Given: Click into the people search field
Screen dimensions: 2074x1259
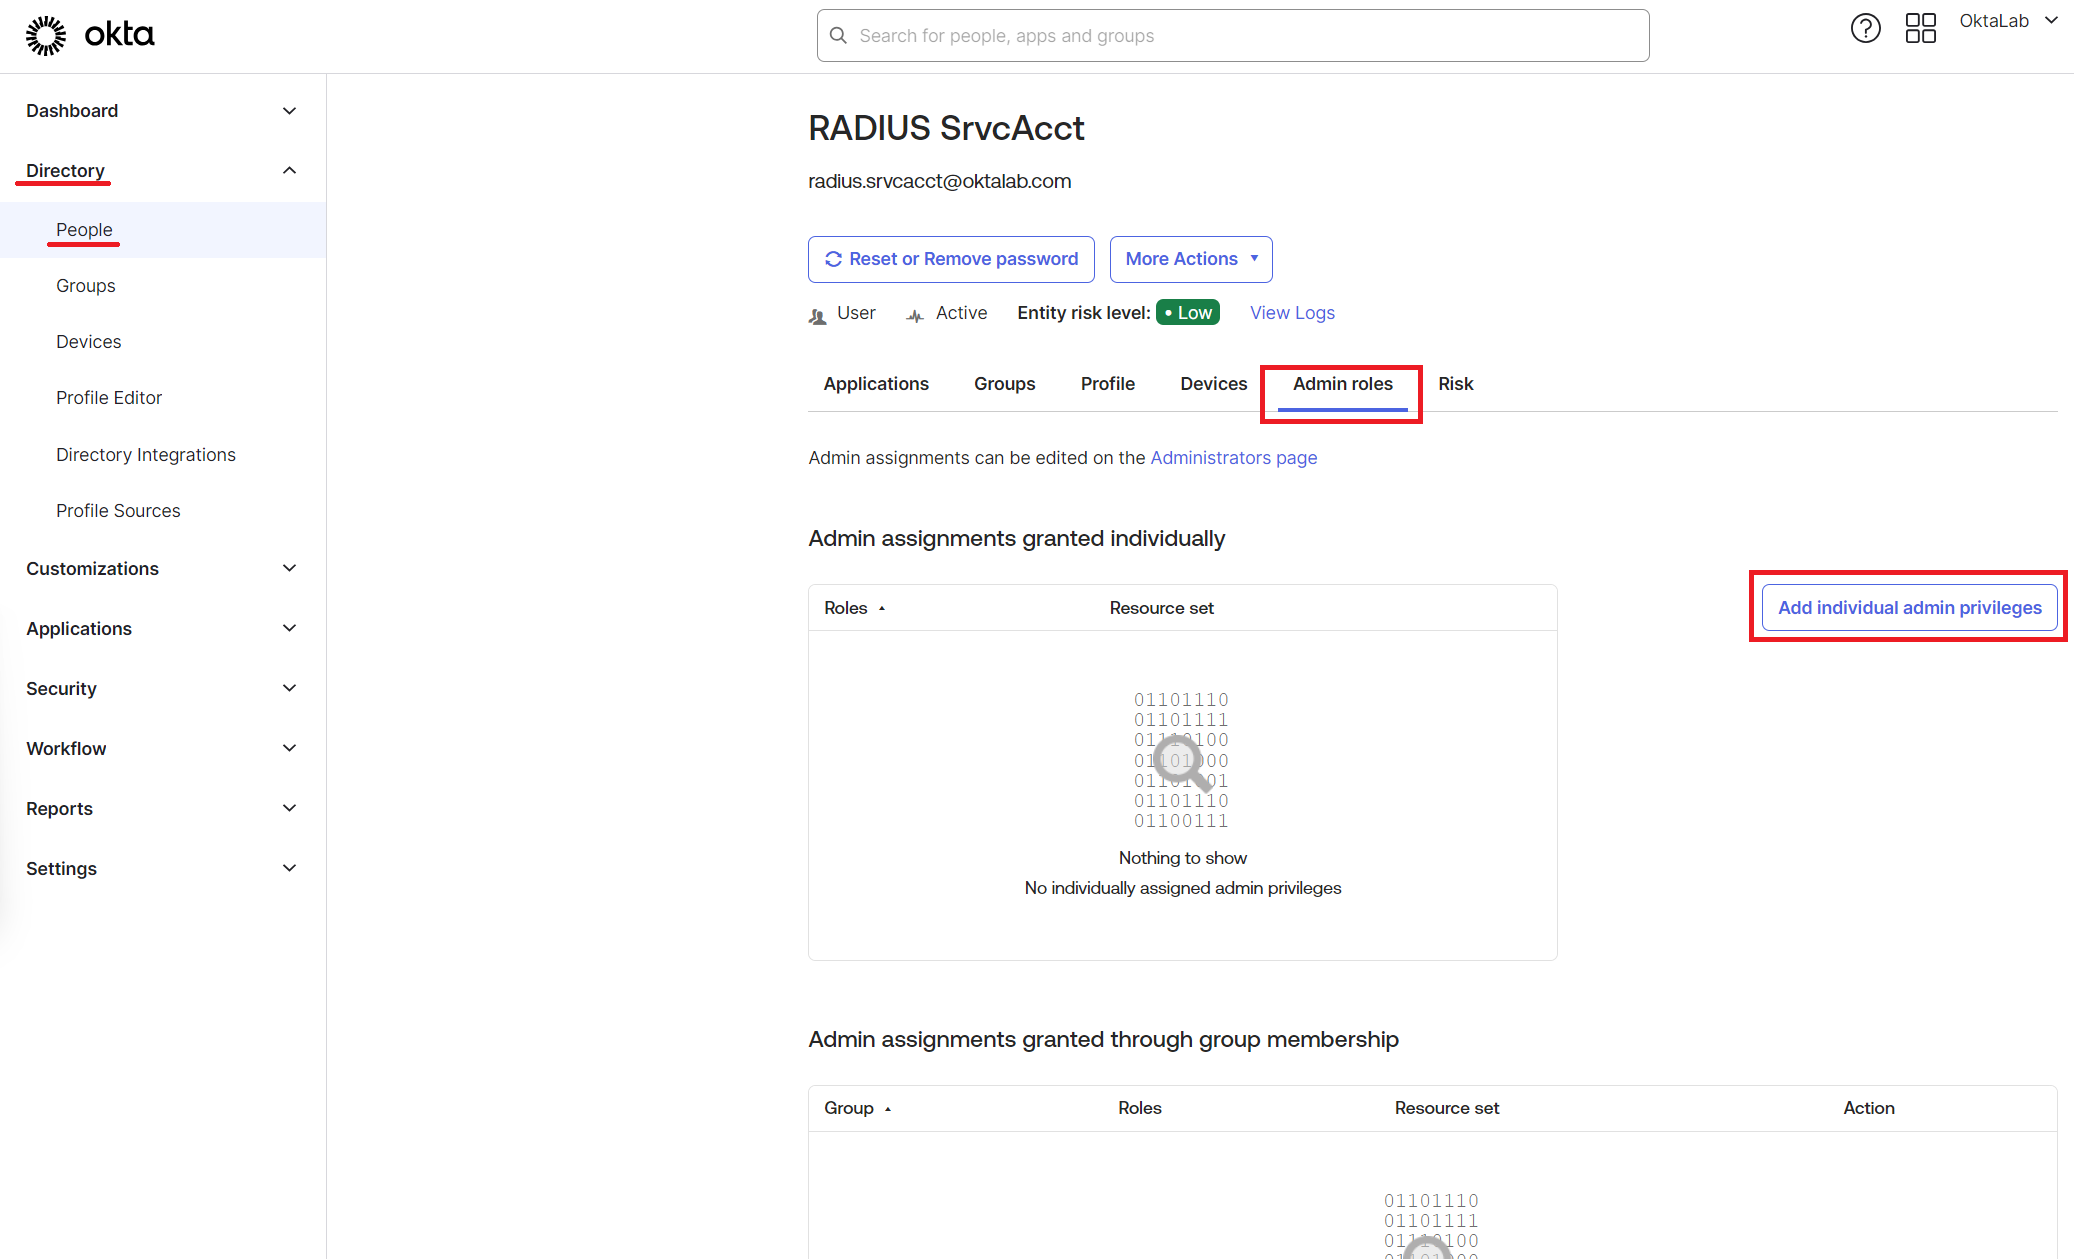Looking at the screenshot, I should click(x=1240, y=36).
